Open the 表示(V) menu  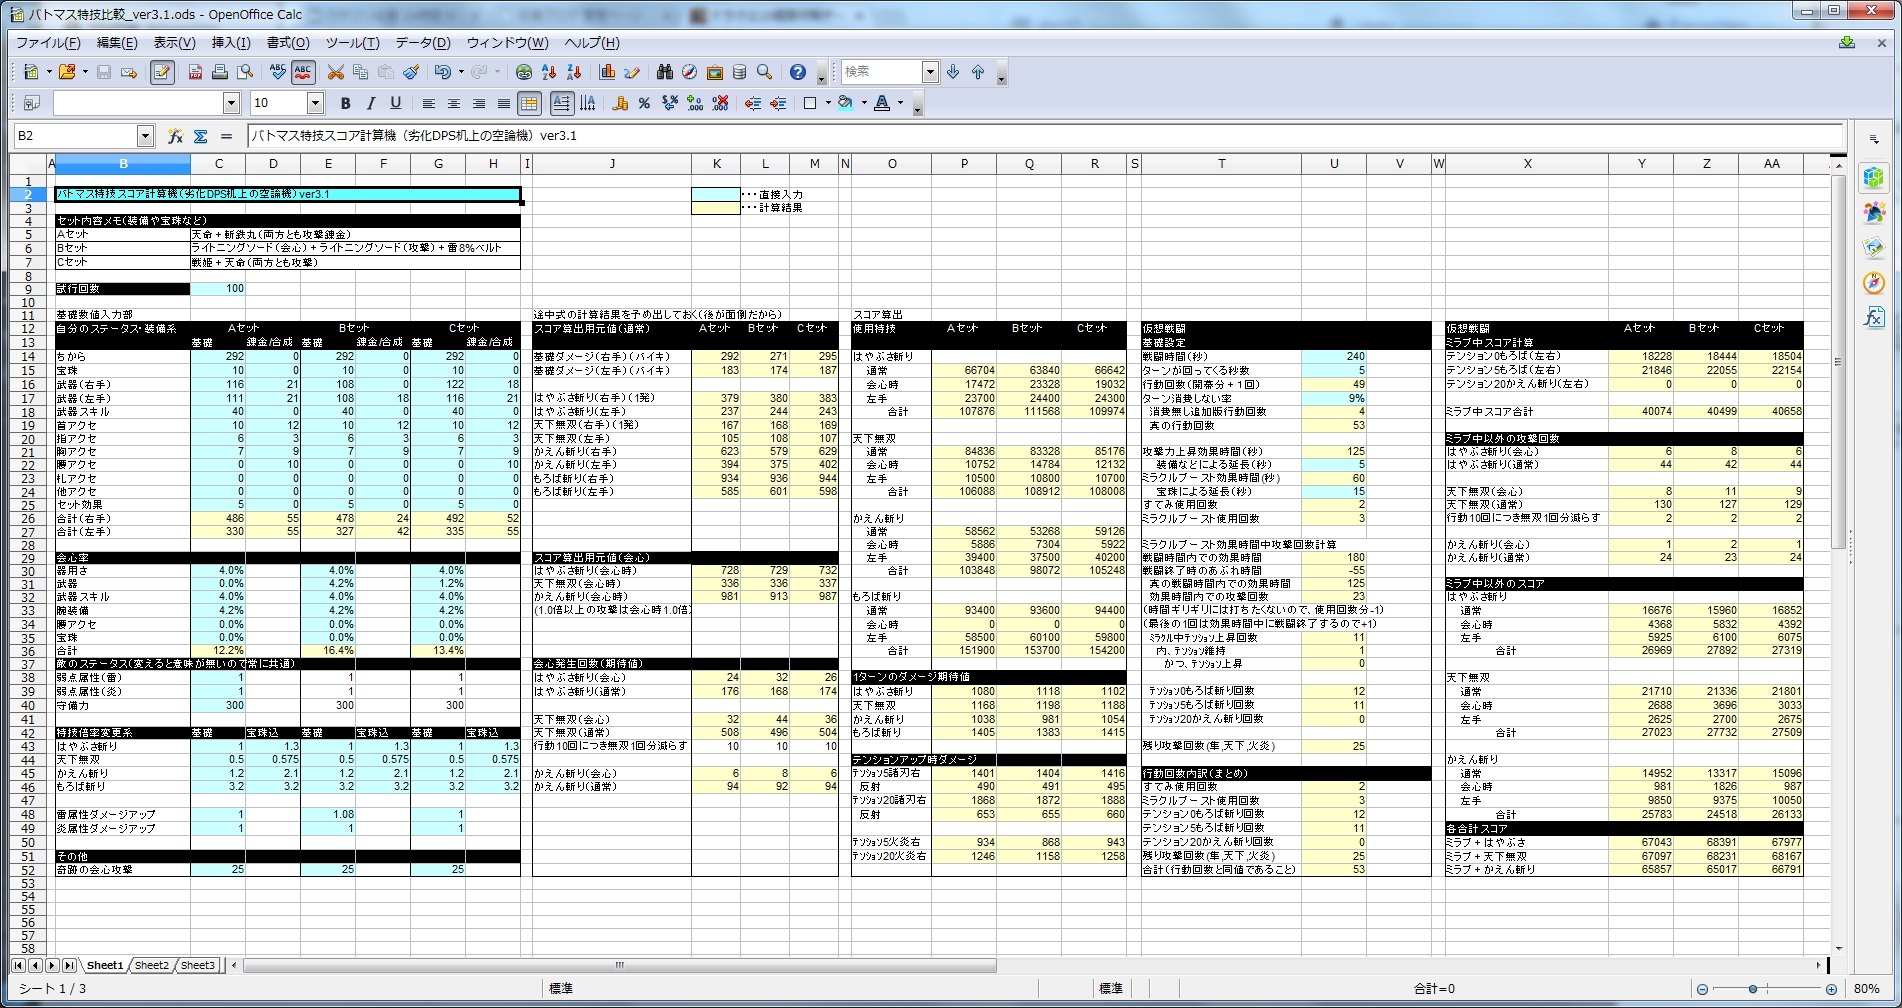174,43
